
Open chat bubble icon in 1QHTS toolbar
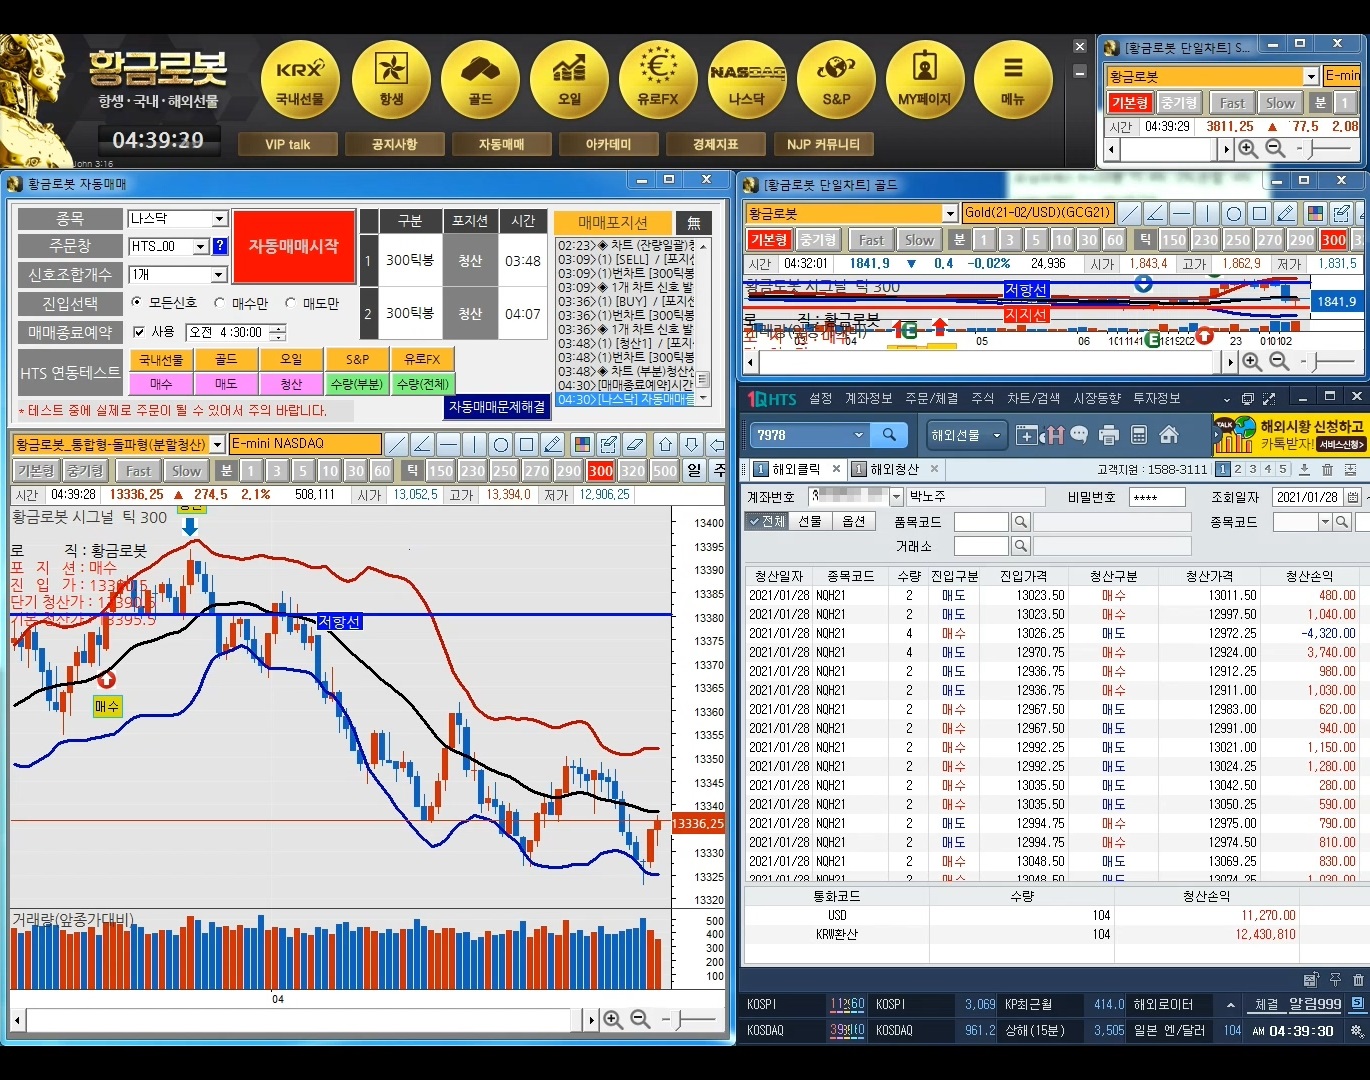coord(1079,435)
